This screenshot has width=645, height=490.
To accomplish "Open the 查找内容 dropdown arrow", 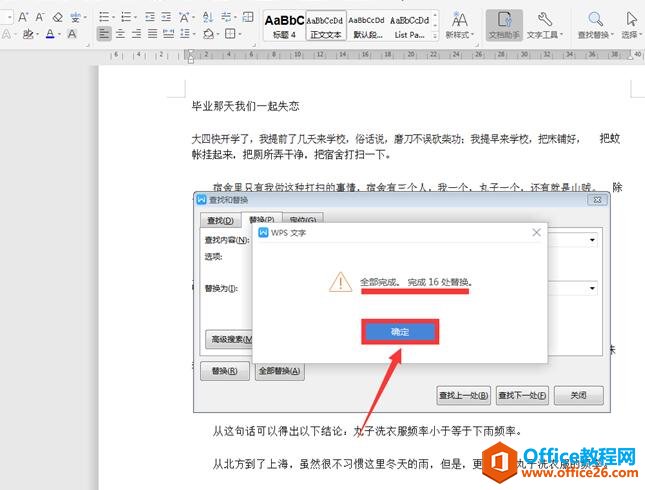I will [592, 240].
